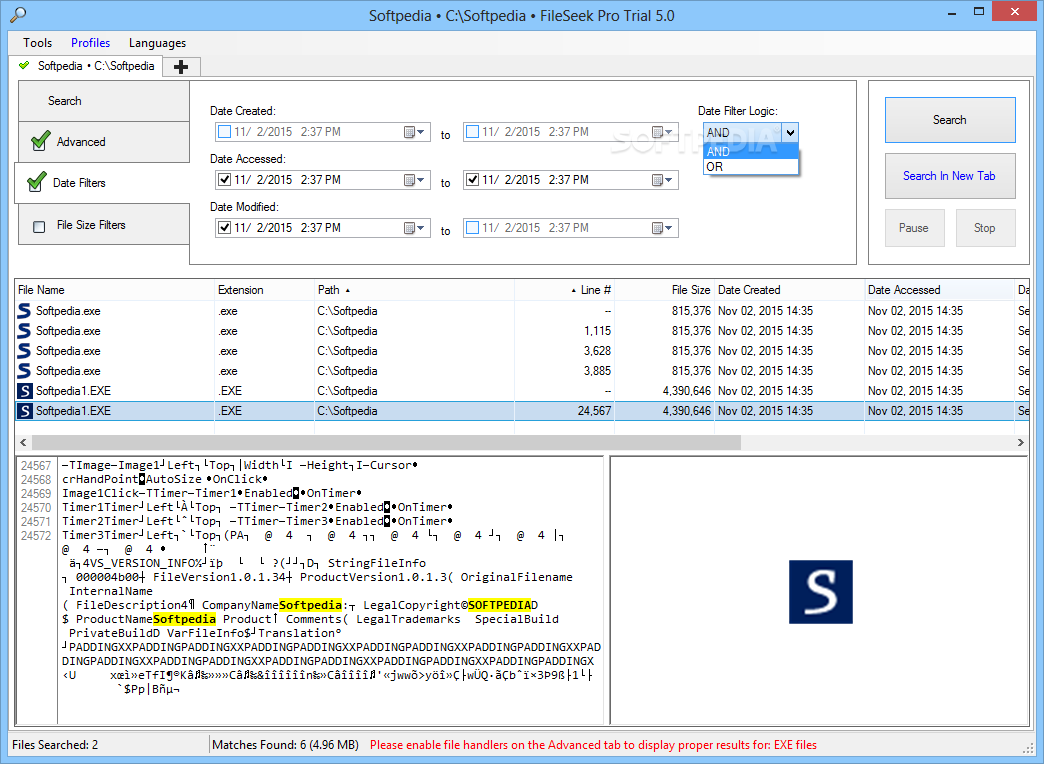
Task: Sort results by Date Accessed column
Action: pos(939,290)
